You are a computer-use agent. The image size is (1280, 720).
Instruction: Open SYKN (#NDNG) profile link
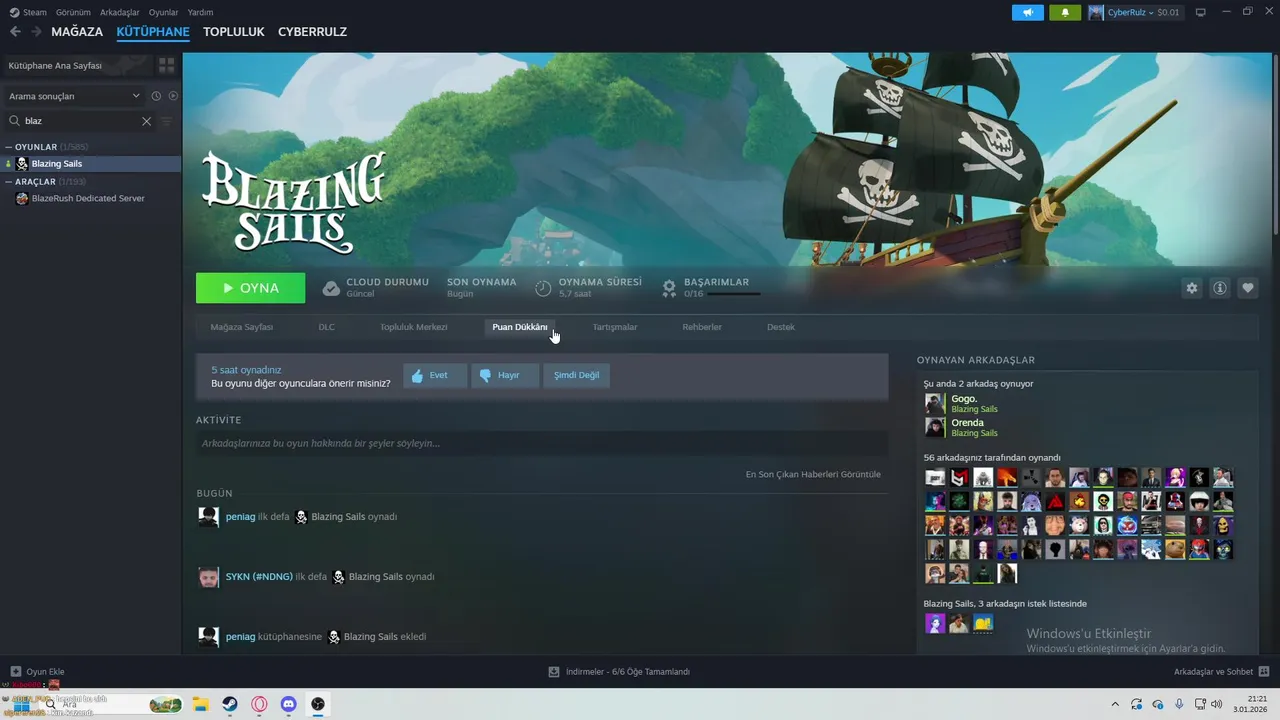(259, 577)
